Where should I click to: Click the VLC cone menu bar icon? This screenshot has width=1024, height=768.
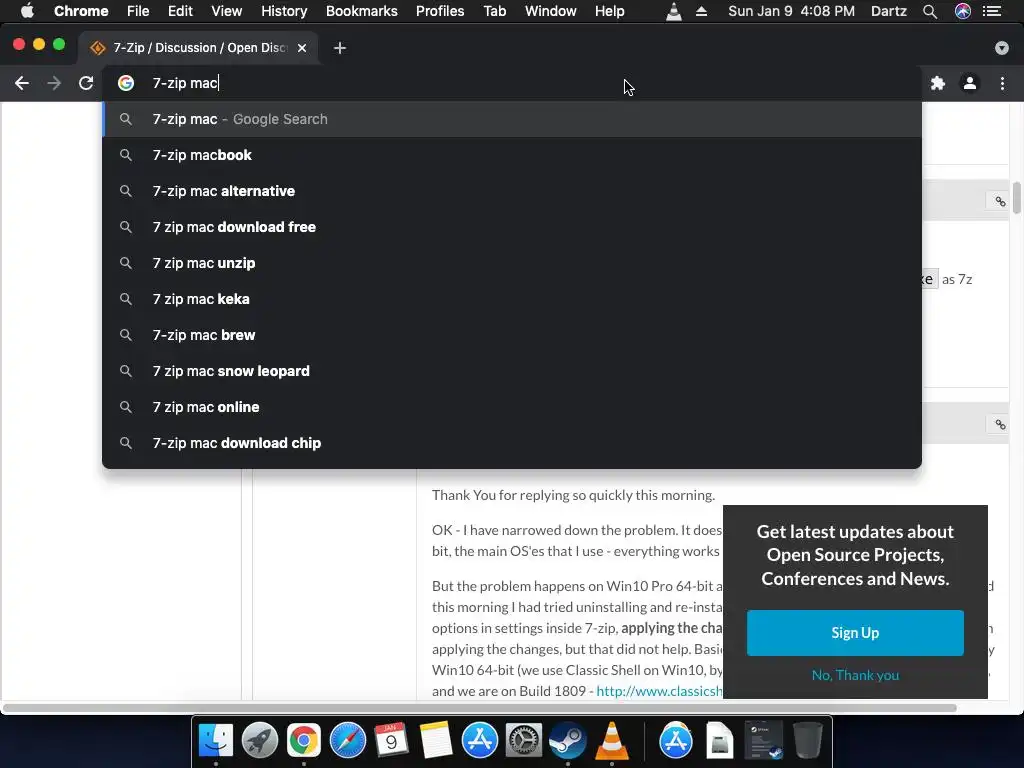pyautogui.click(x=673, y=11)
